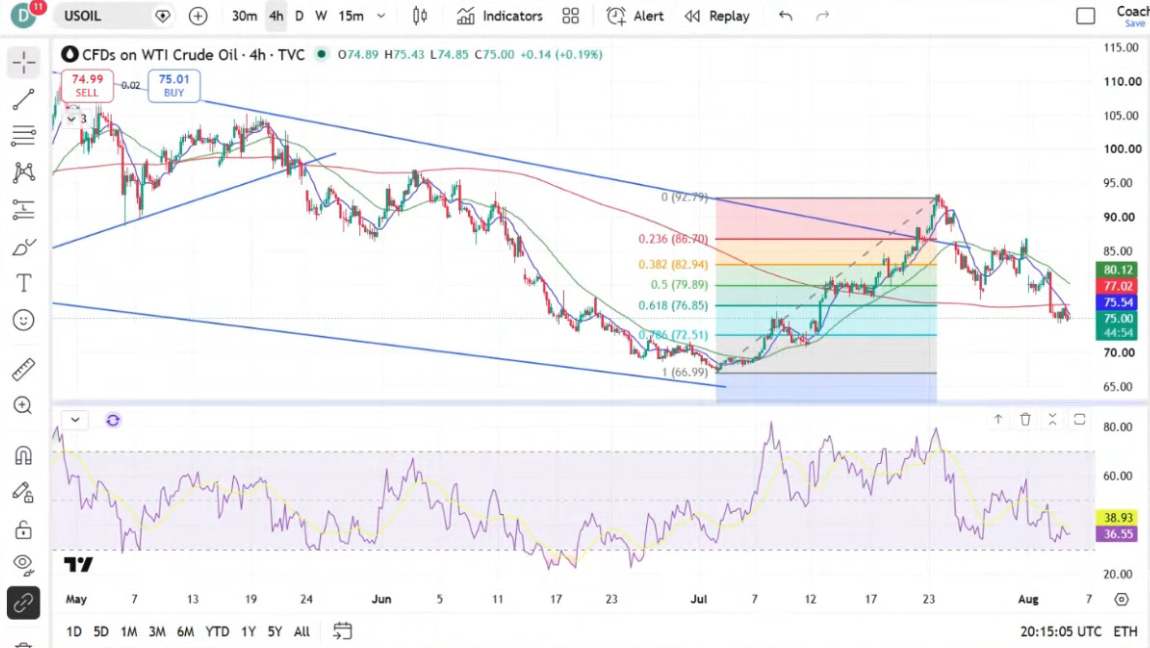Screen dimensions: 1150x648
Task: Change the candlestick chart type
Action: click(x=420, y=16)
